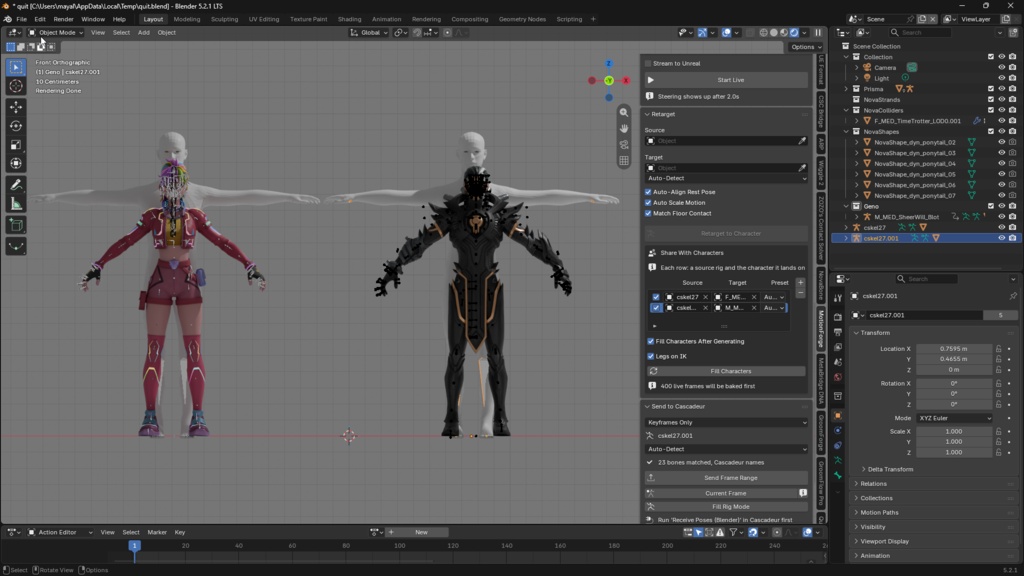Select the Cursor tool
The width and height of the screenshot is (1024, 576).
click(16, 86)
